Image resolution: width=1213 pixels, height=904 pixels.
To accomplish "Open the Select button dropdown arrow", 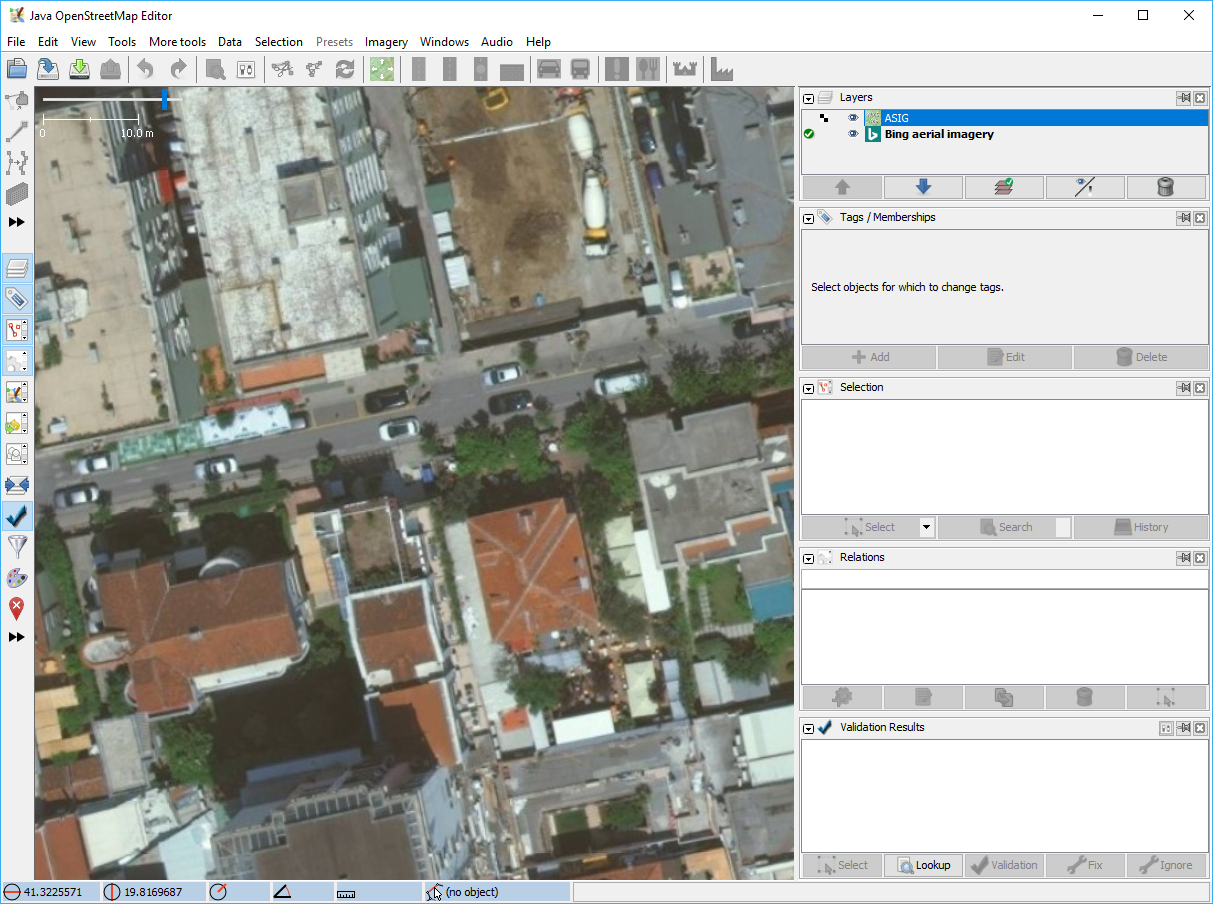I will click(926, 527).
